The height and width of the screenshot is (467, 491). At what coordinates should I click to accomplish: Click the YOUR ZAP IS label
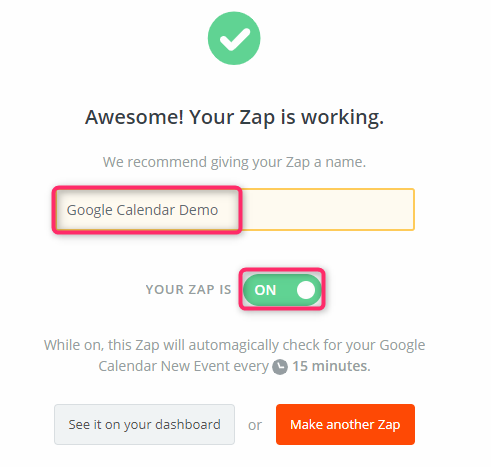188,290
